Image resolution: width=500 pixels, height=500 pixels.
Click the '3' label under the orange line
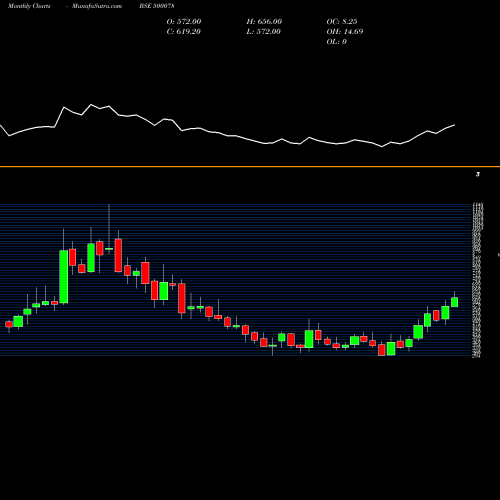[x=478, y=174]
